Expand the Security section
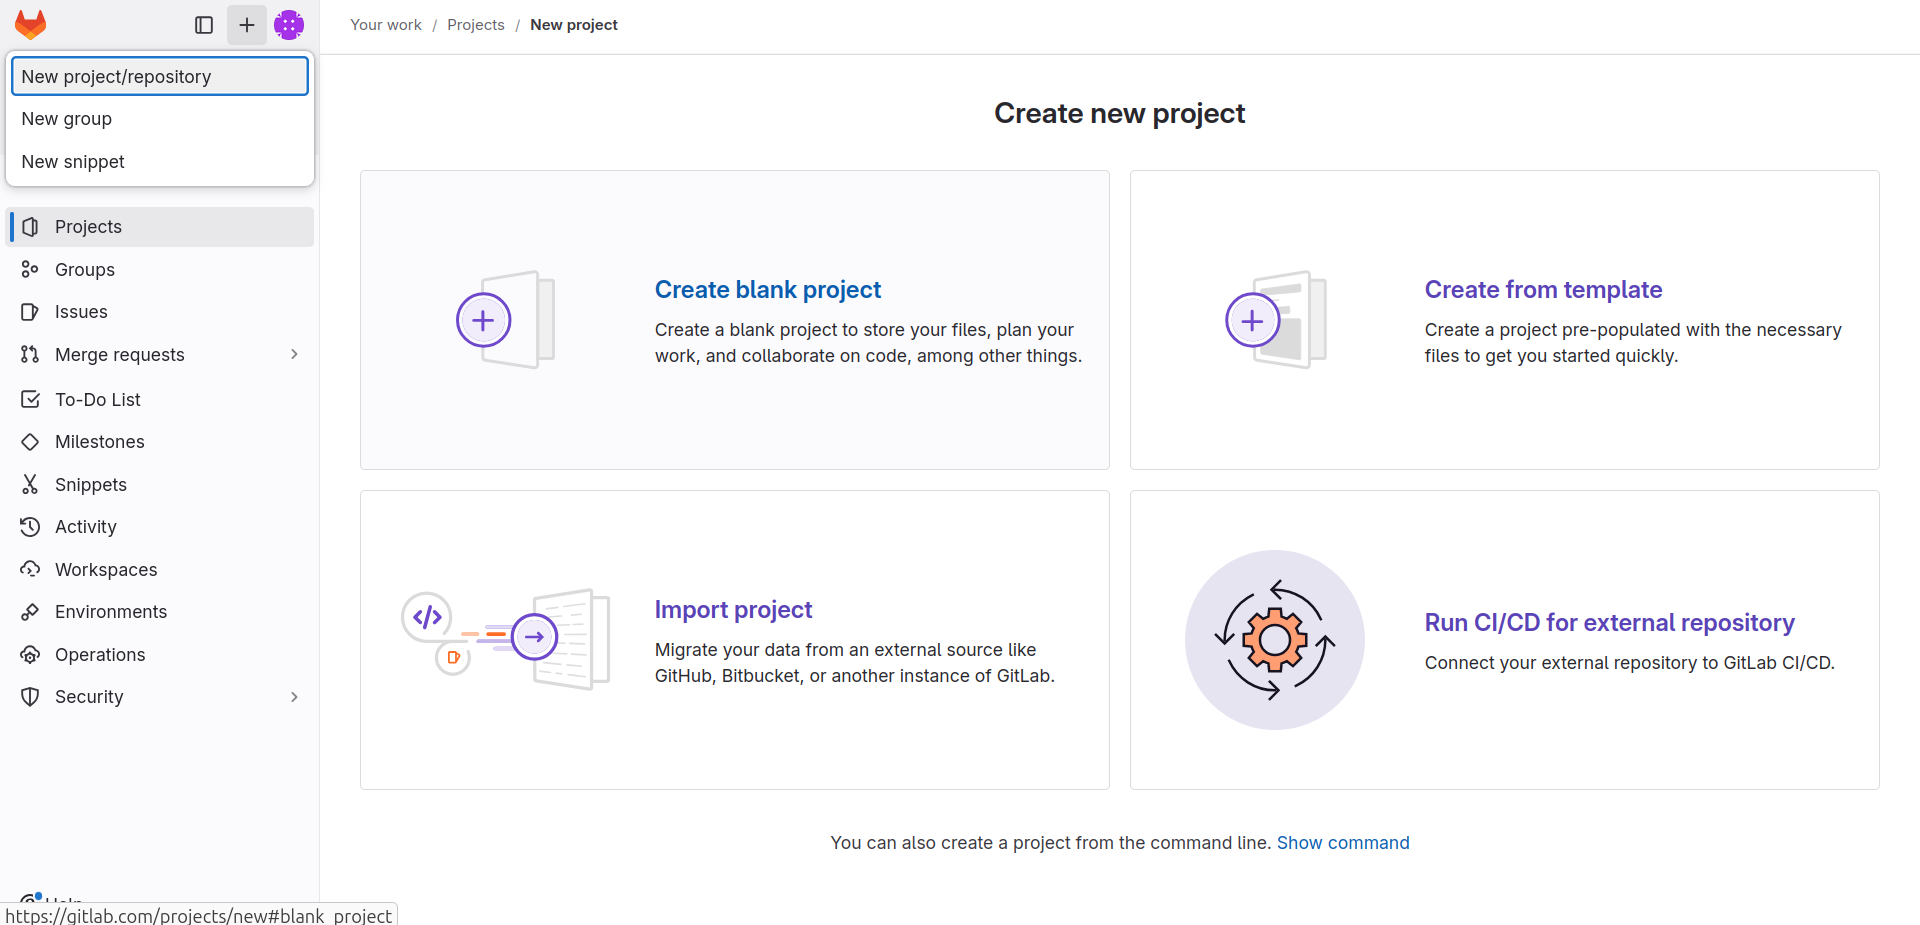The width and height of the screenshot is (1920, 925). (x=293, y=697)
